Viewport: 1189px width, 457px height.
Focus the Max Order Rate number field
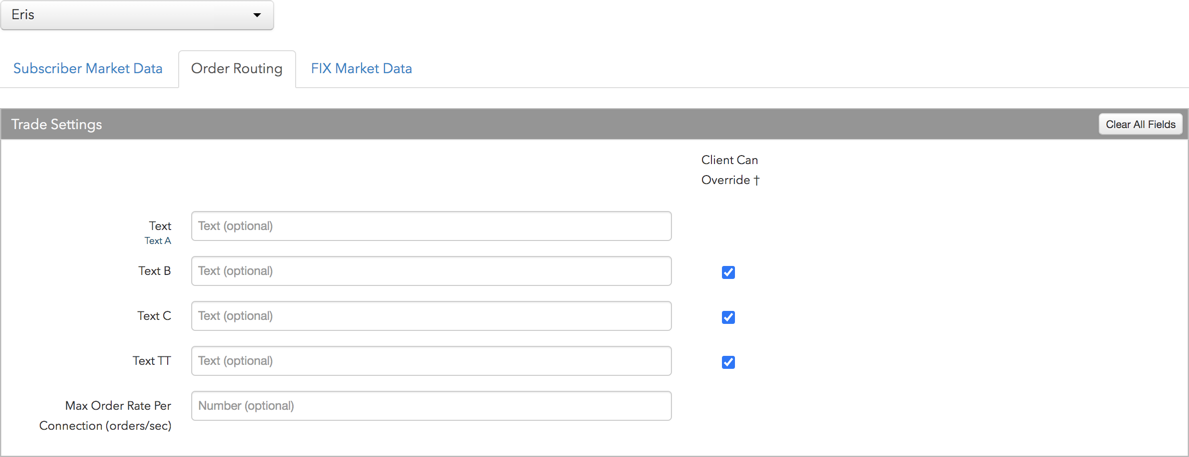coord(431,405)
